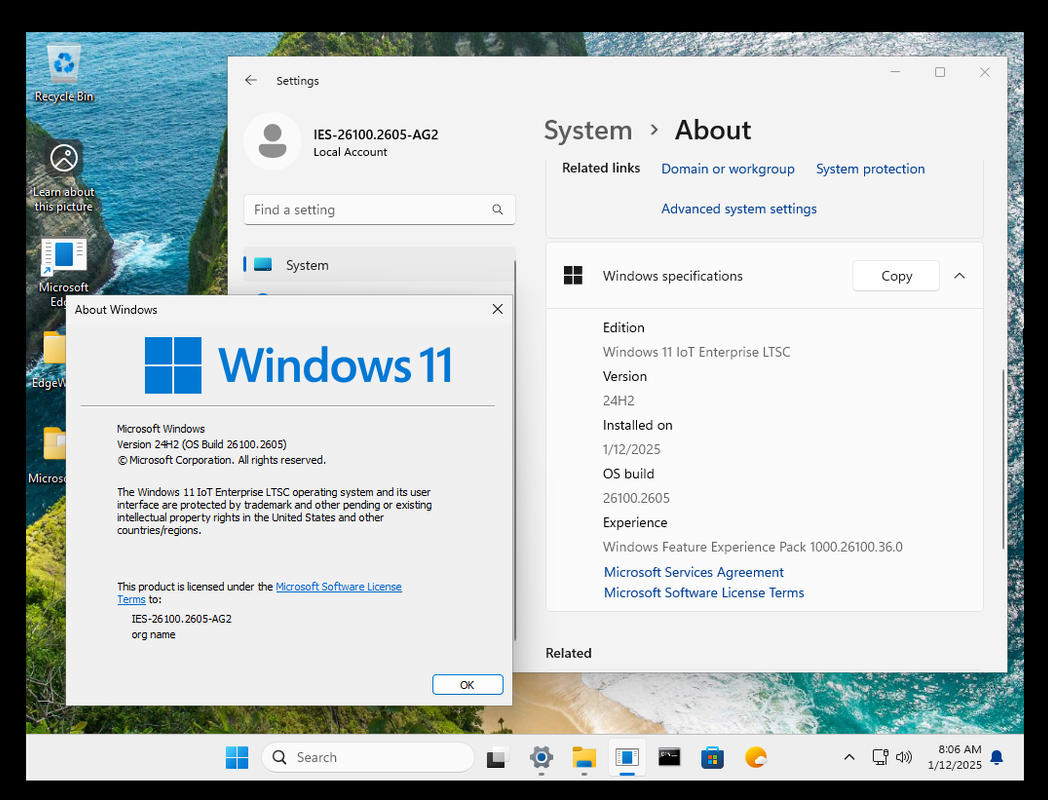Close the About Windows dialog
The image size is (1048, 800).
coord(497,309)
